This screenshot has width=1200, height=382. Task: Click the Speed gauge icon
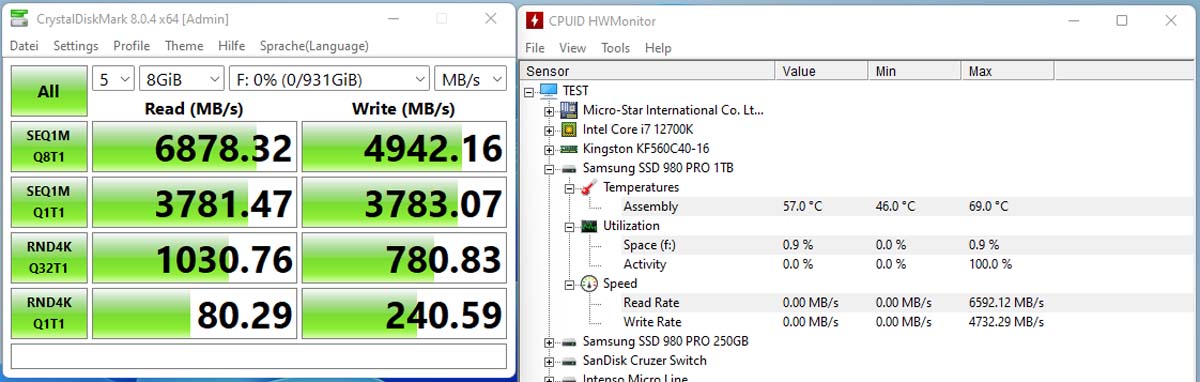[589, 284]
